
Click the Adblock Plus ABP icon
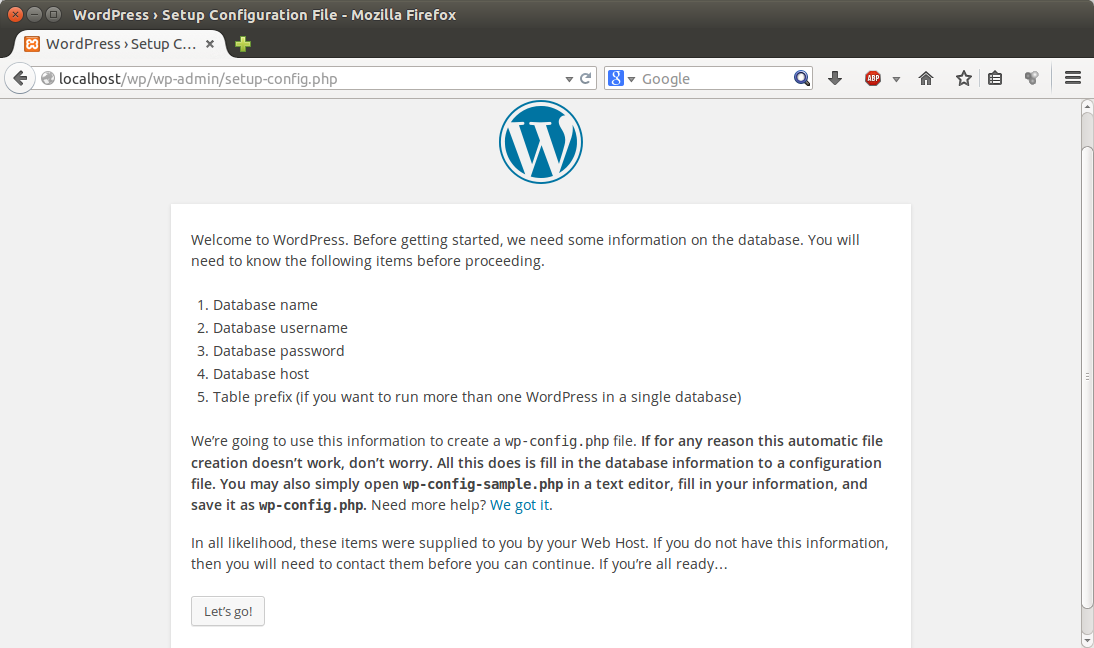tap(873, 78)
